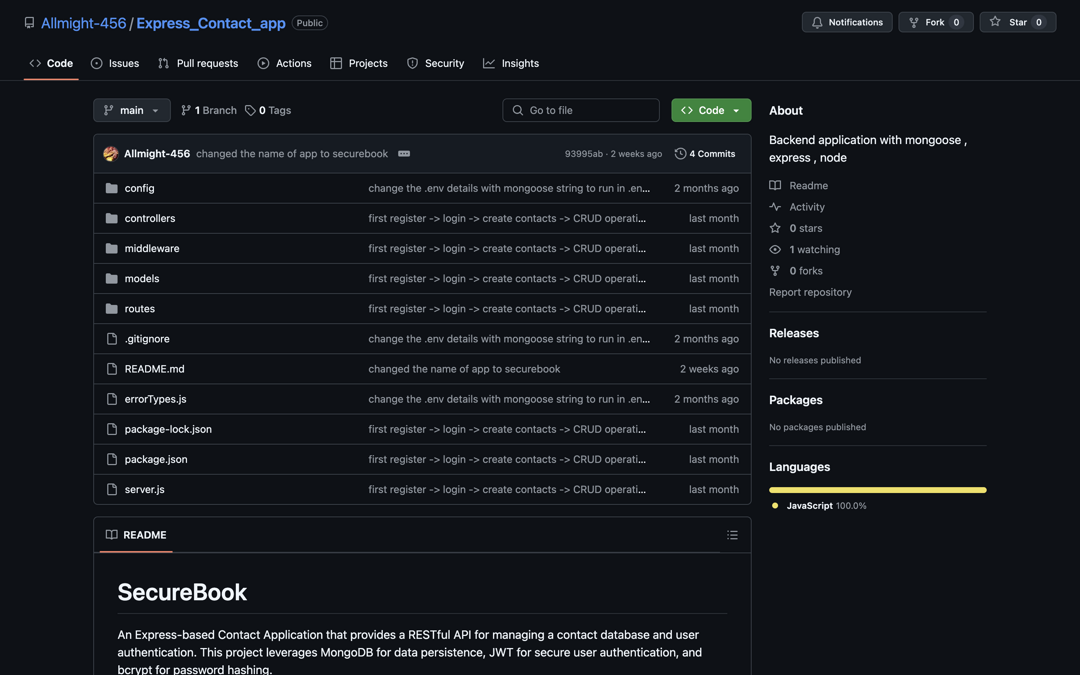Focus the Go to file search field
1080x675 pixels.
(581, 110)
